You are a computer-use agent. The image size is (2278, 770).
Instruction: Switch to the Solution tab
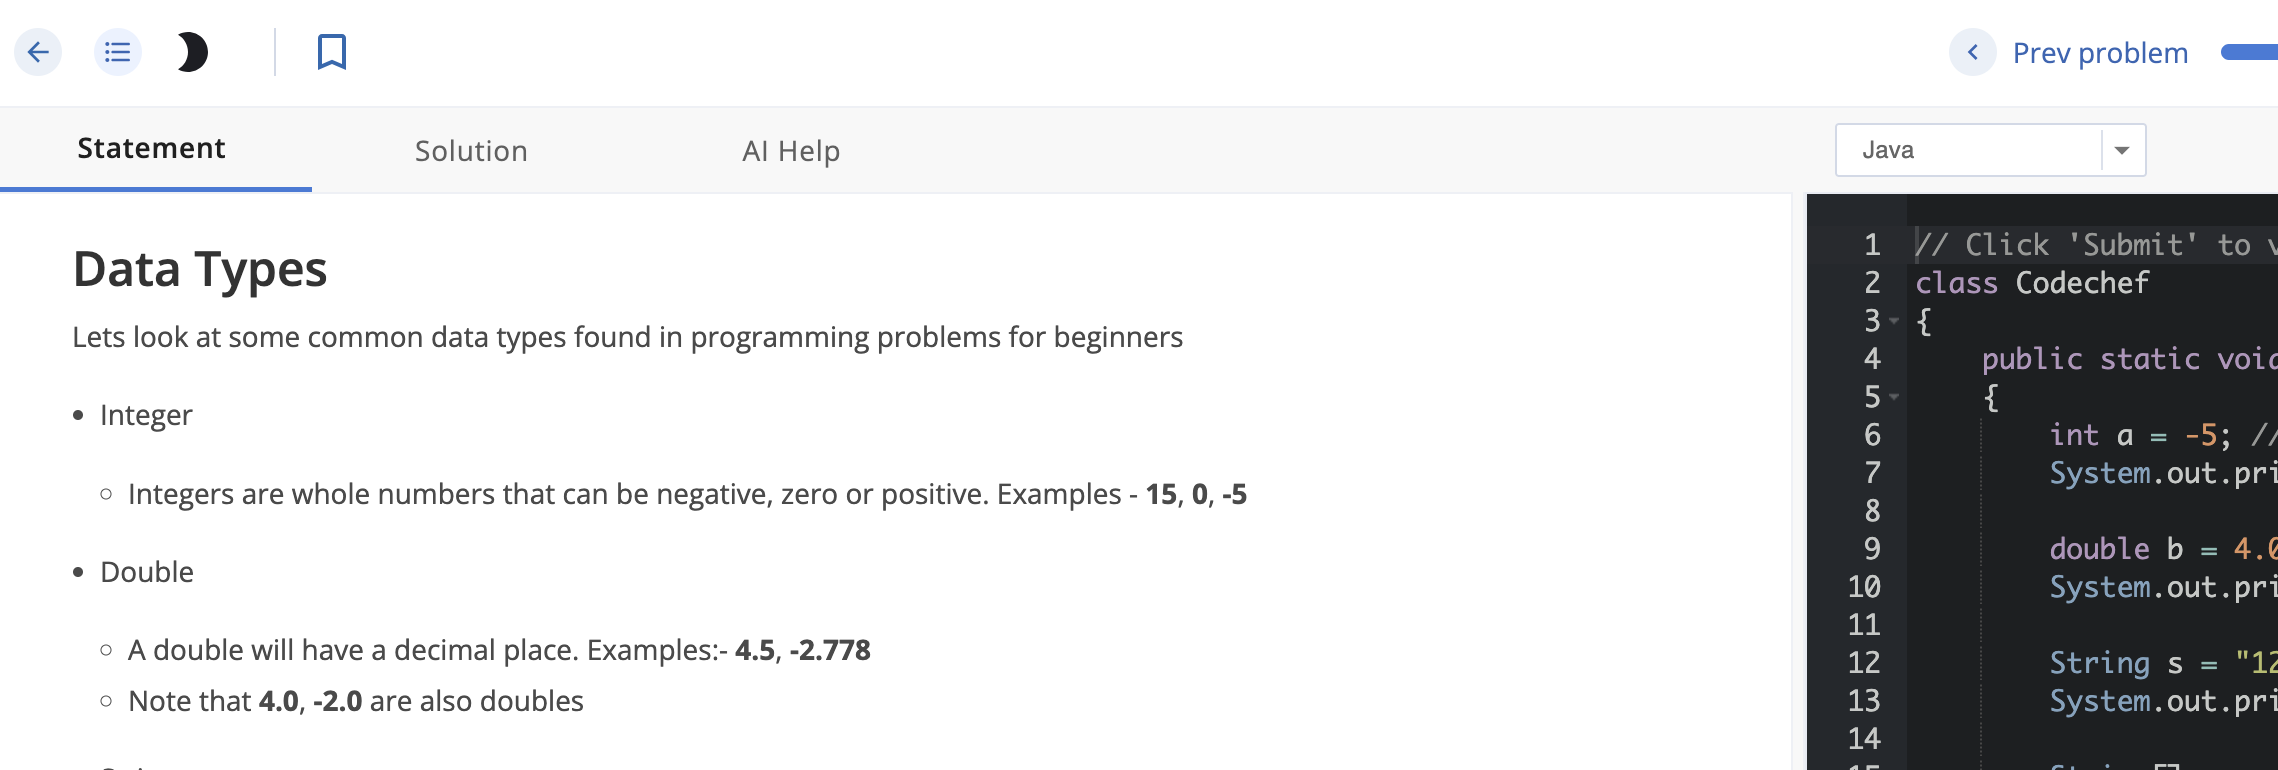[471, 150]
